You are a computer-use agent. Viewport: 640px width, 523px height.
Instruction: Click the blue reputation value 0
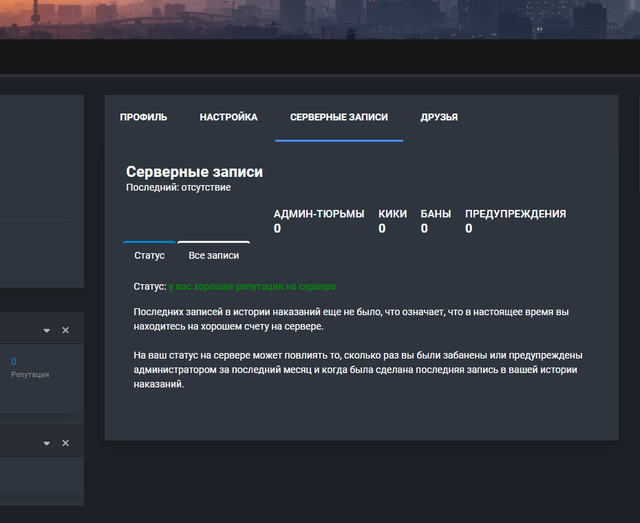(x=14, y=361)
